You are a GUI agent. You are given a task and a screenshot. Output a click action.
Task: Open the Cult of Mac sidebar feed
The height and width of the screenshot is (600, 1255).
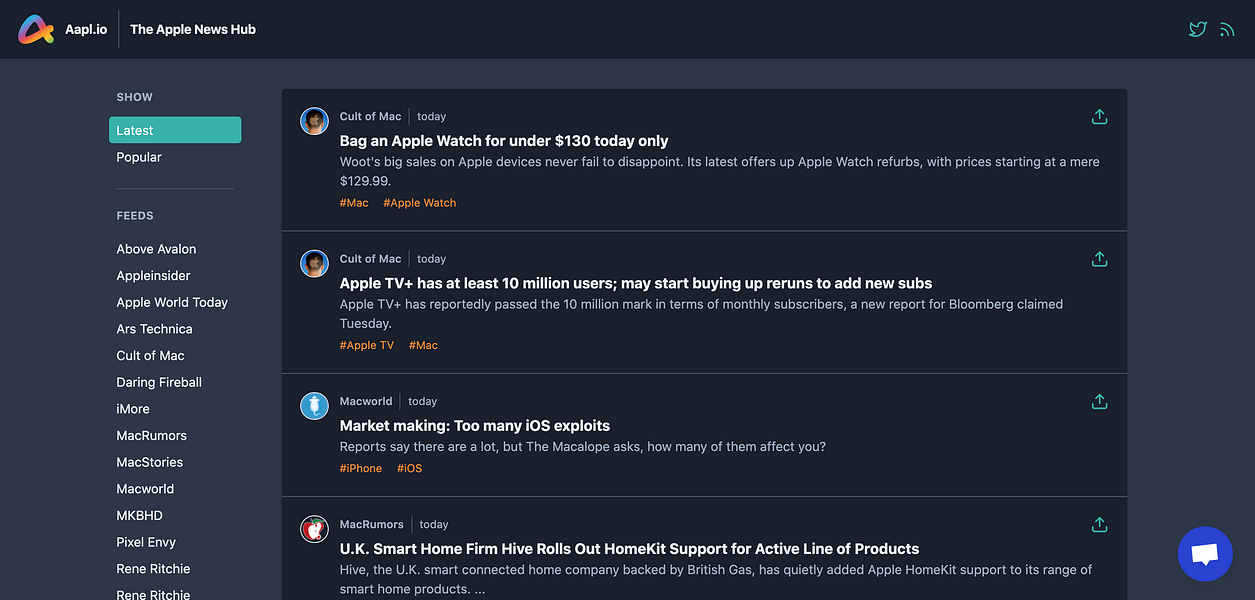150,356
